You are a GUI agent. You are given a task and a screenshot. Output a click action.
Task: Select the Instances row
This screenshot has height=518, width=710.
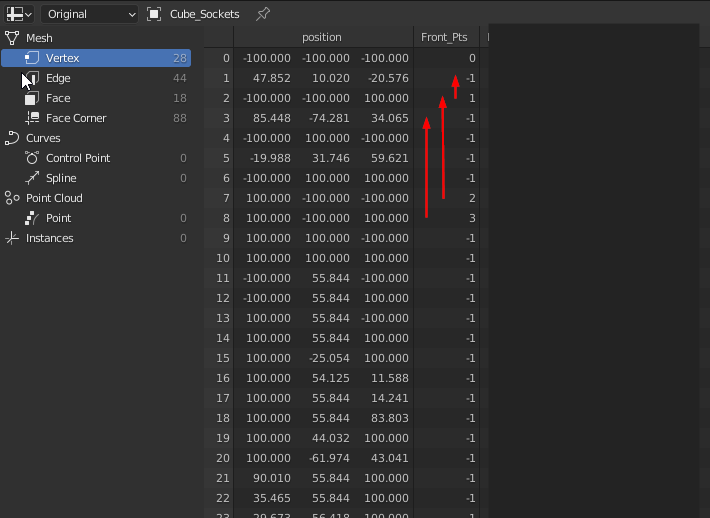[96, 238]
